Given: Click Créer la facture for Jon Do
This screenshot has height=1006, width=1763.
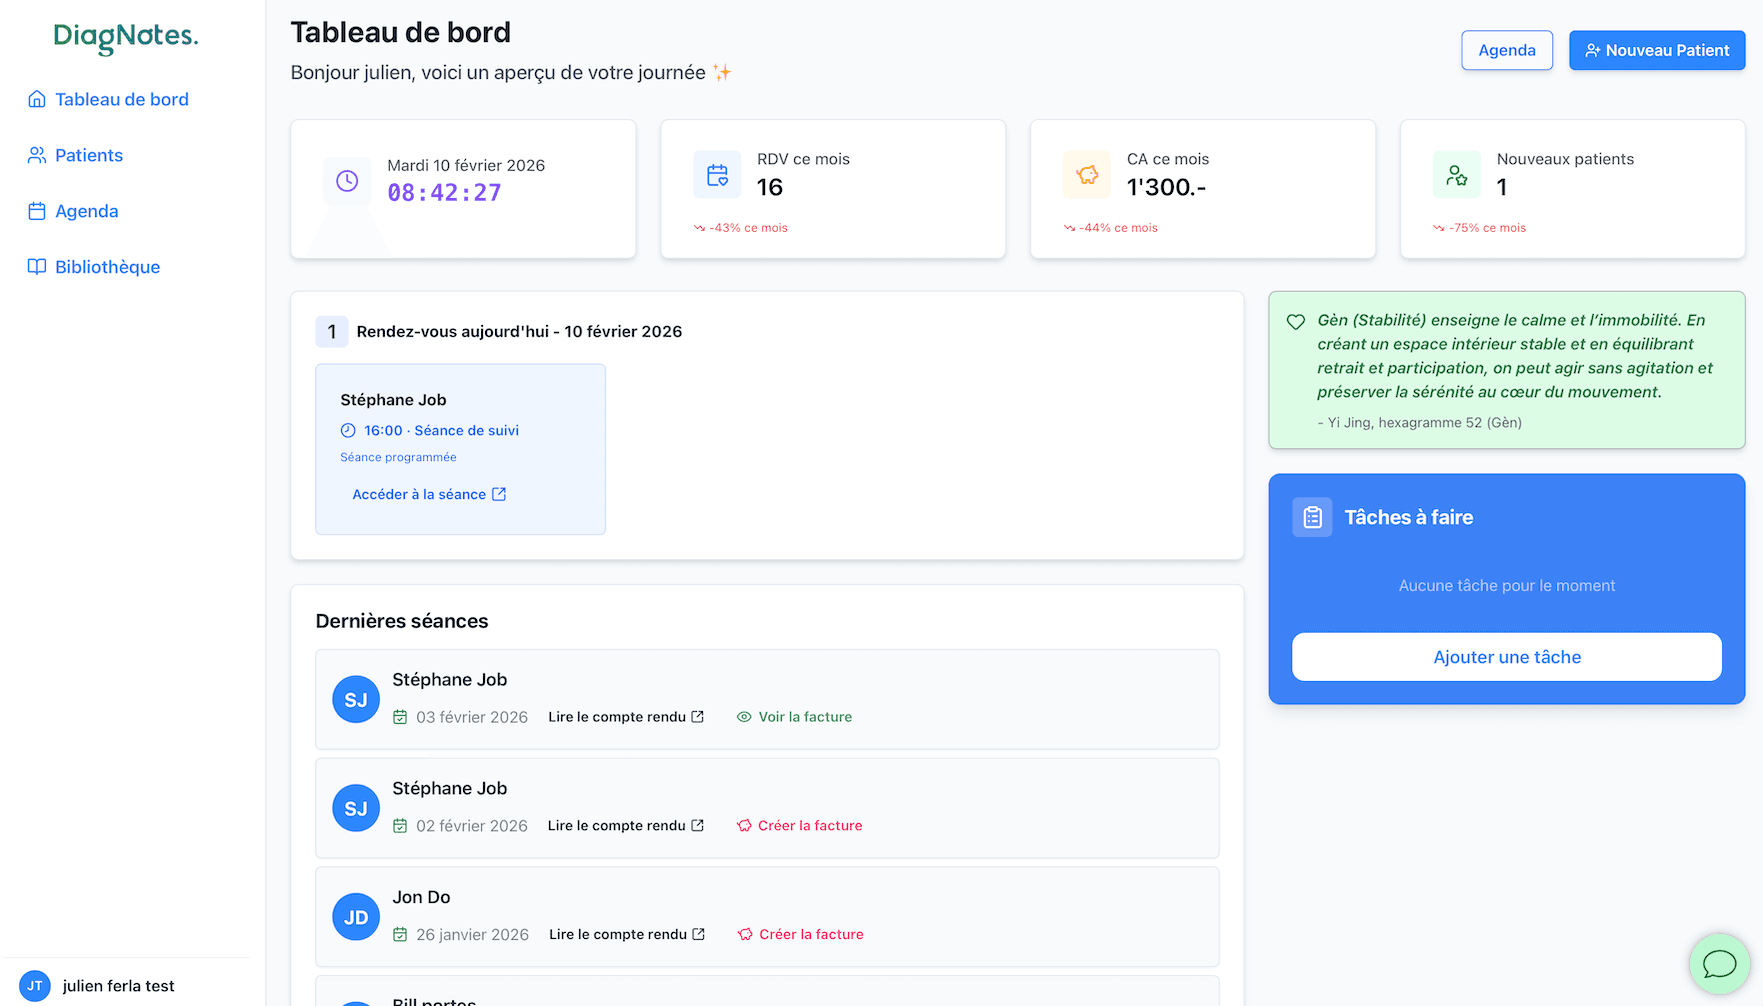Looking at the screenshot, I should pyautogui.click(x=810, y=934).
